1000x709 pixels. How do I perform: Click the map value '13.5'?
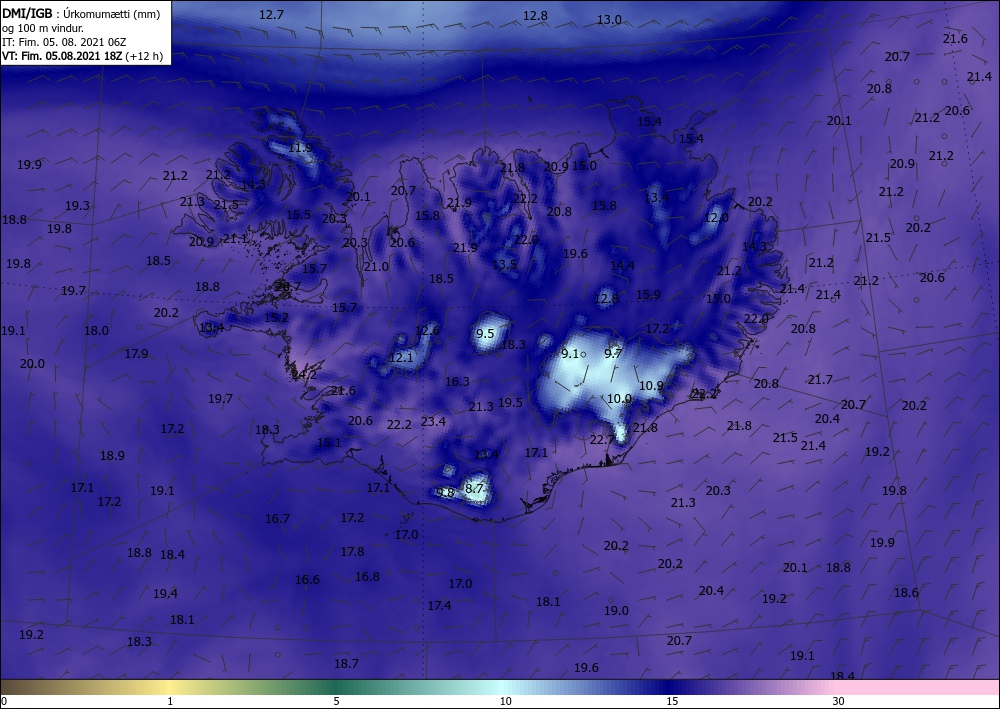point(504,264)
